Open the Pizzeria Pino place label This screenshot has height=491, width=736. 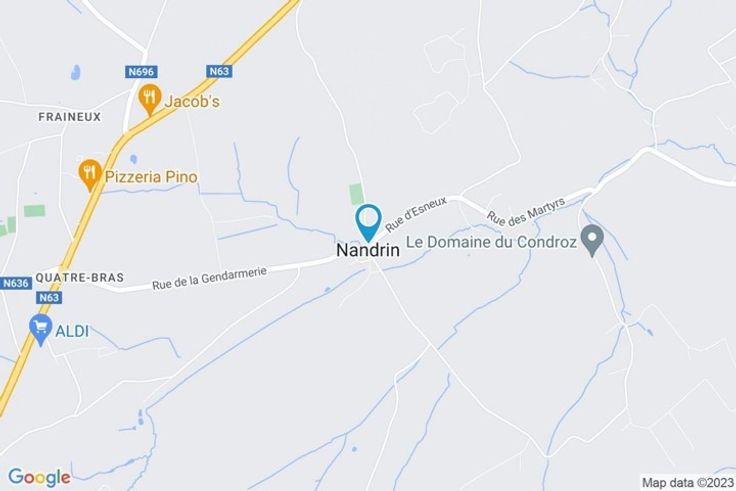point(151,177)
